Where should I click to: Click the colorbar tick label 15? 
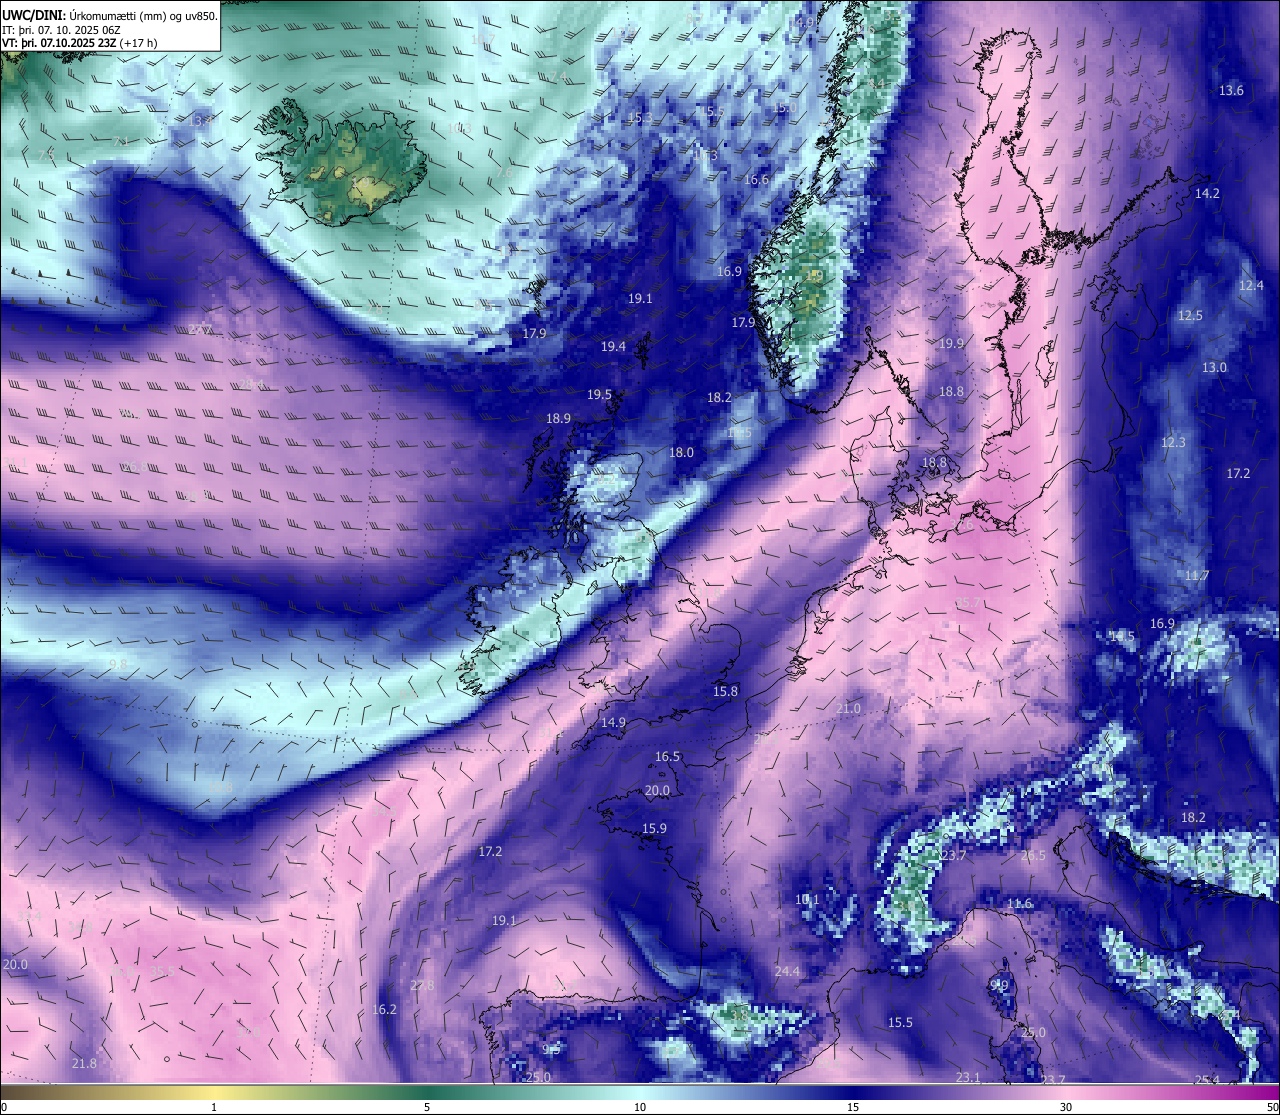(x=853, y=1107)
